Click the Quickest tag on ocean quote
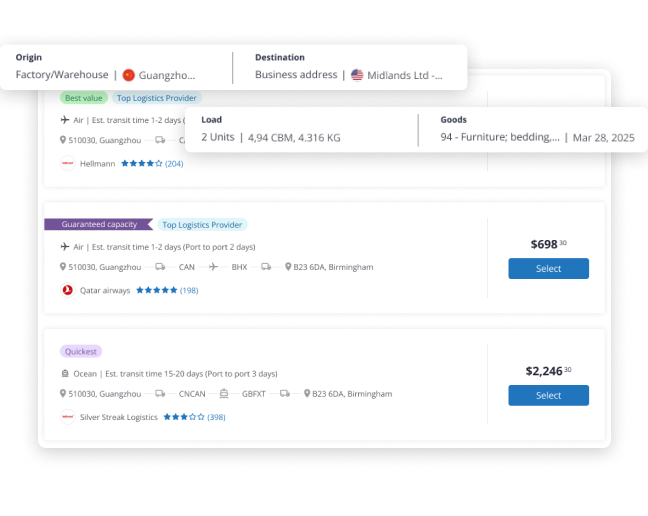 click(x=81, y=351)
